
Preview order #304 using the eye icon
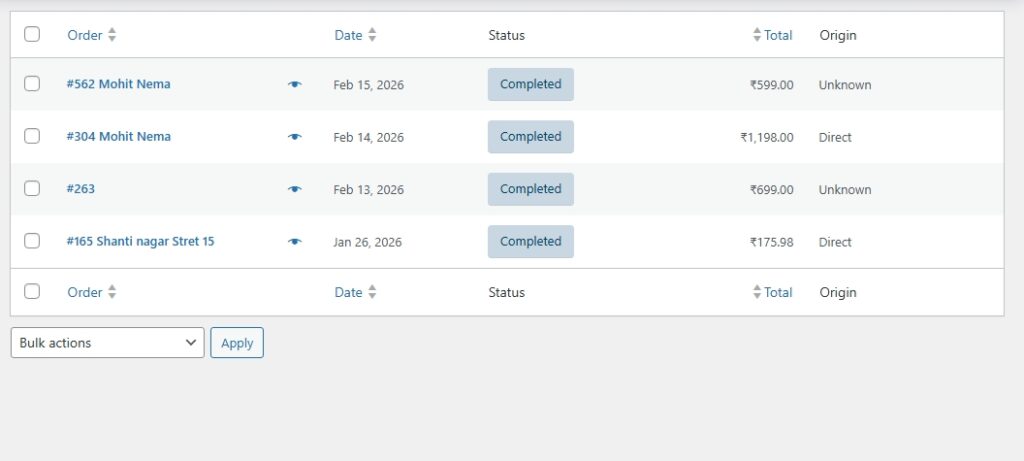pyautogui.click(x=294, y=137)
